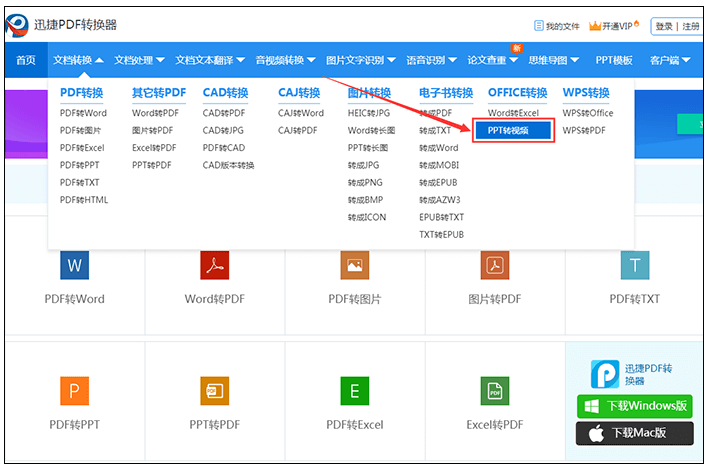The image size is (724, 468).
Task: Select Word转长图 menu entry
Action: point(371,131)
